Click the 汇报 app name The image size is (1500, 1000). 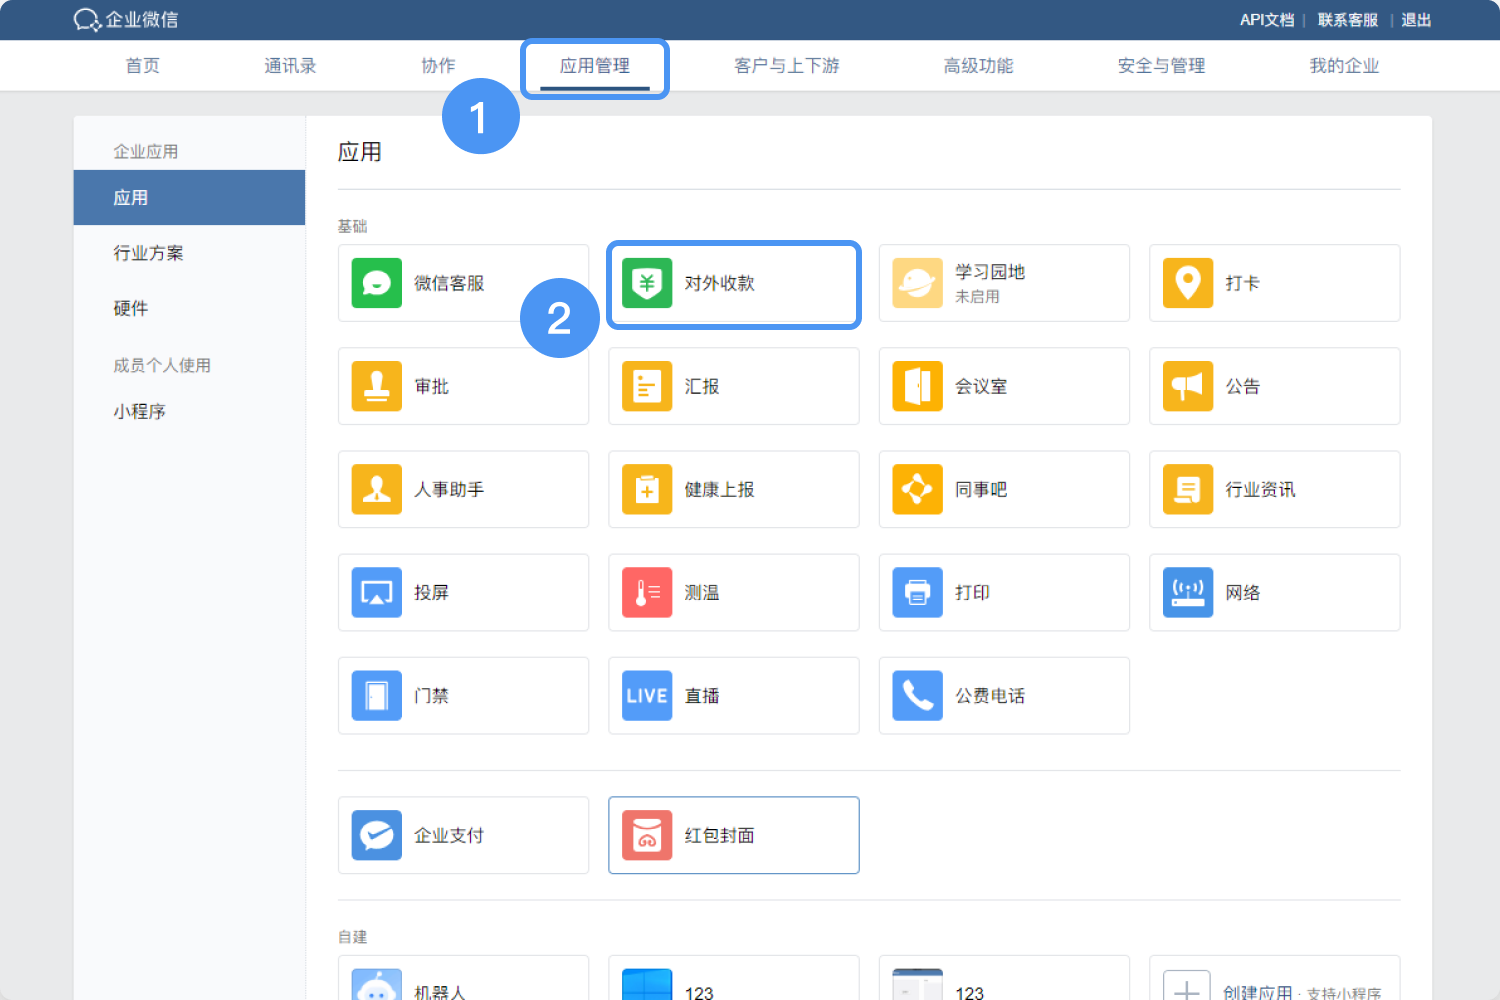701,386
